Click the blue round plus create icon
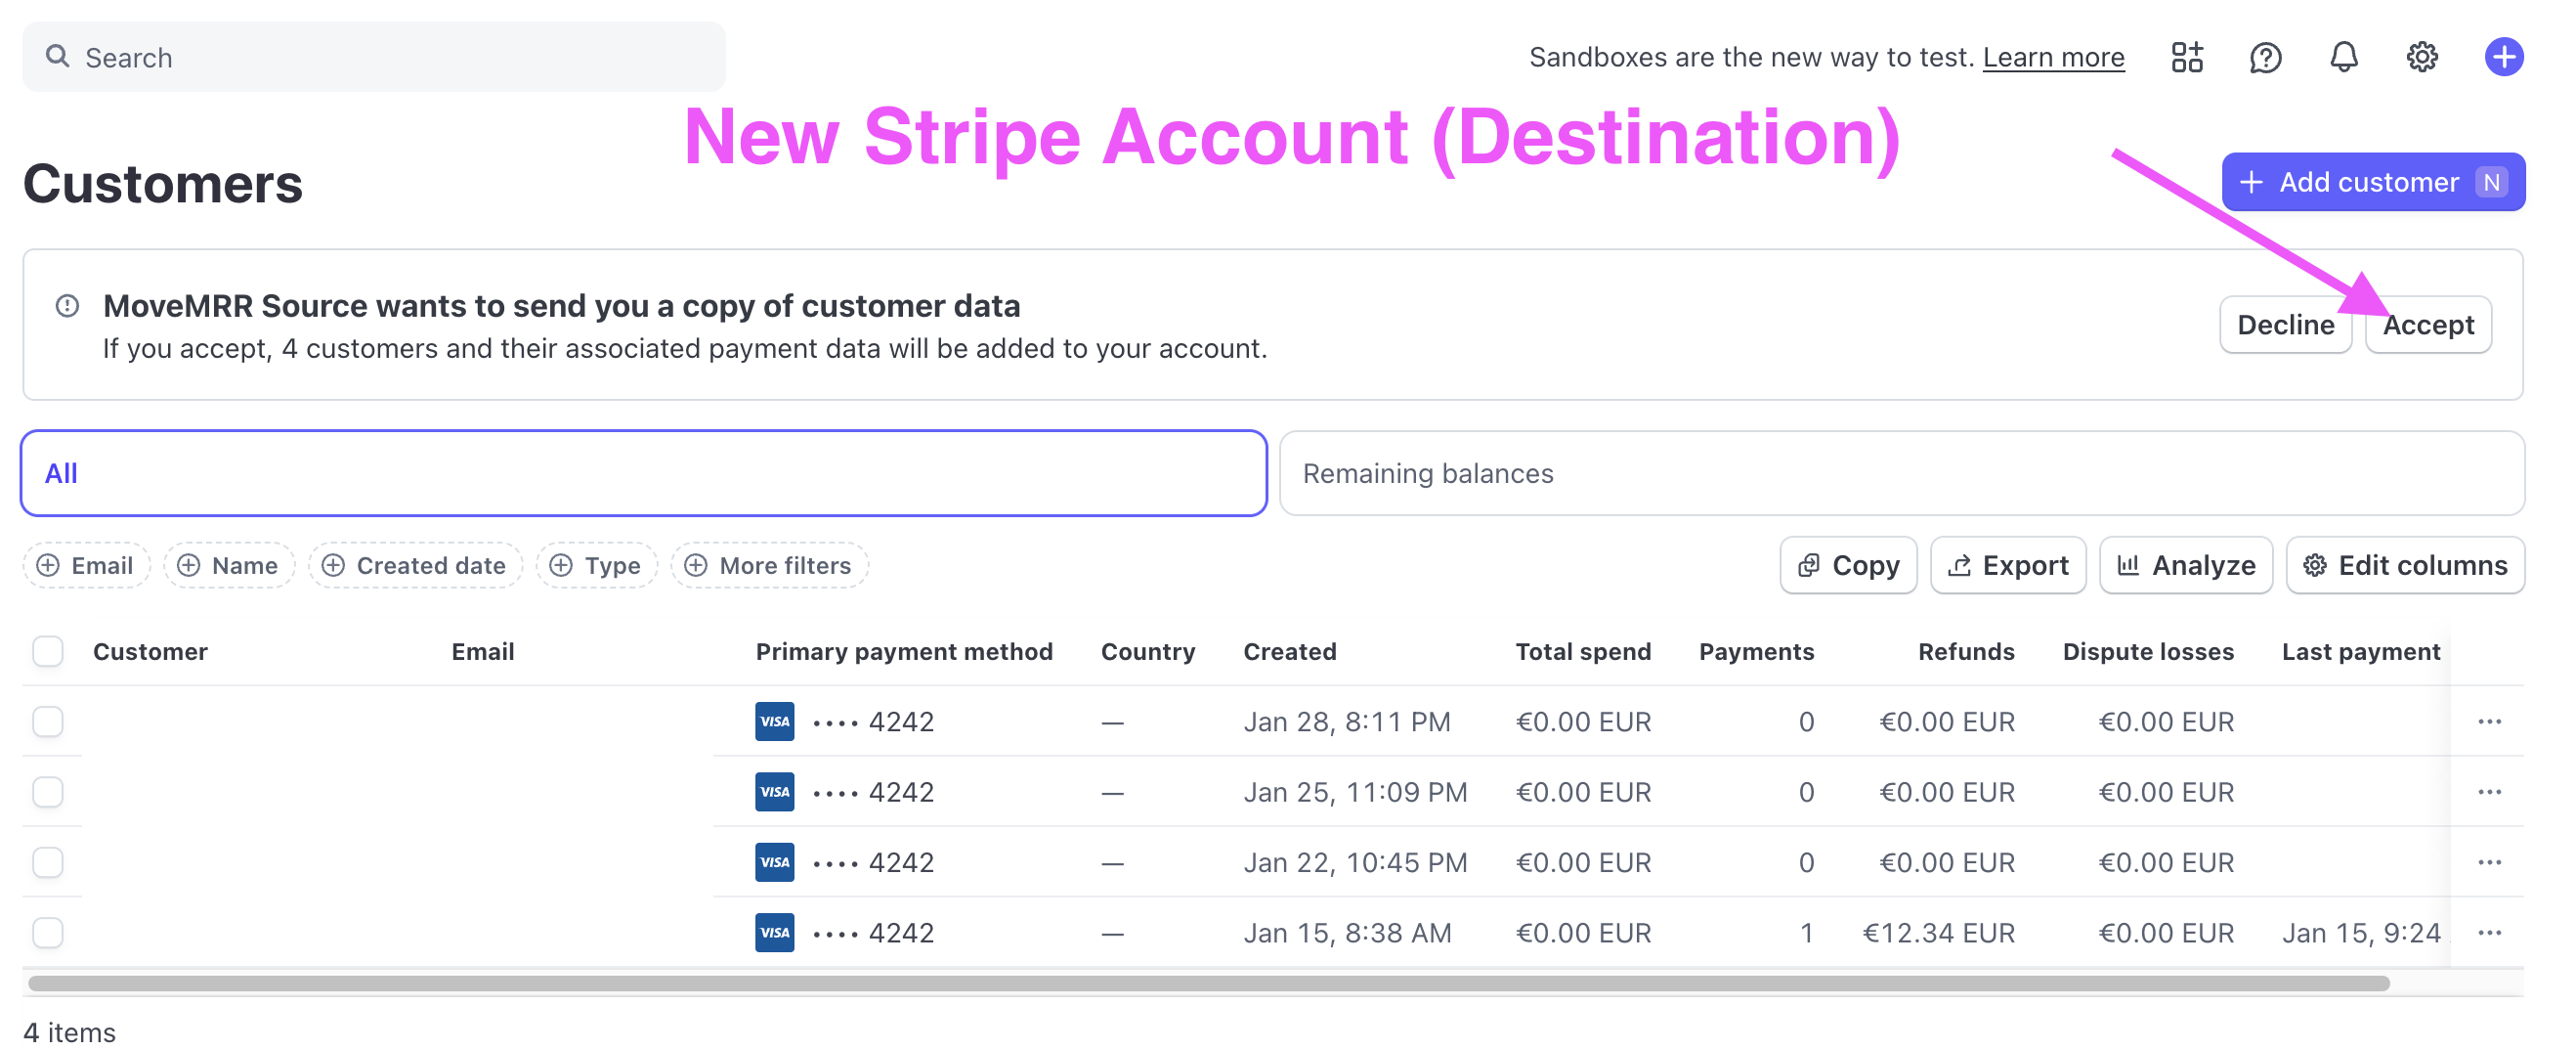Image resolution: width=2576 pixels, height=1050 pixels. (2503, 57)
